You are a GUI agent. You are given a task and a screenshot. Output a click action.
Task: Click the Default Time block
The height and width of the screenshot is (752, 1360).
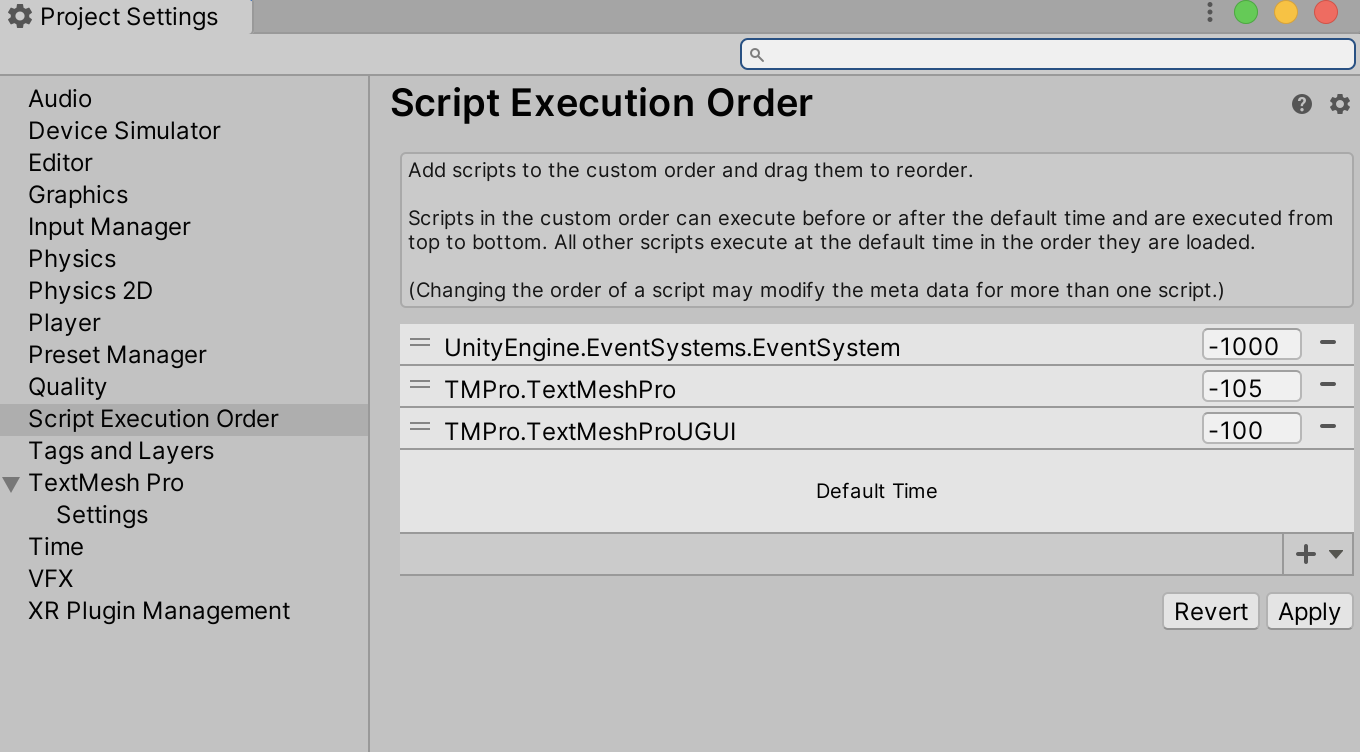[877, 491]
